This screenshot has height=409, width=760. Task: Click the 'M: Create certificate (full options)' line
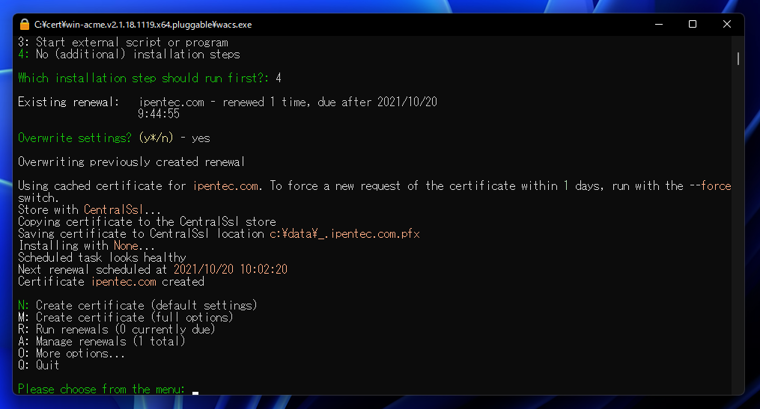pos(125,317)
